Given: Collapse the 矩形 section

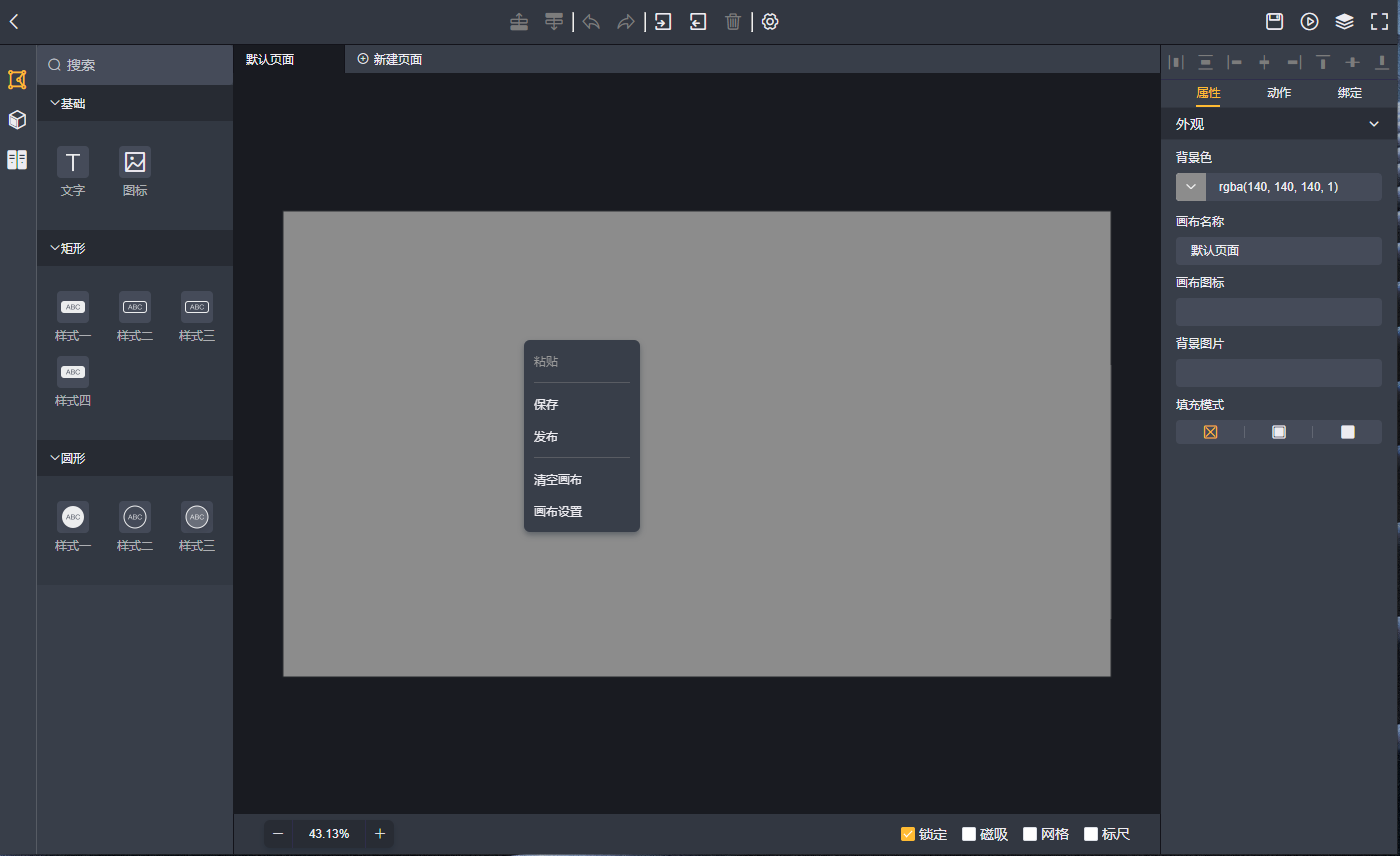Looking at the screenshot, I should click(135, 248).
